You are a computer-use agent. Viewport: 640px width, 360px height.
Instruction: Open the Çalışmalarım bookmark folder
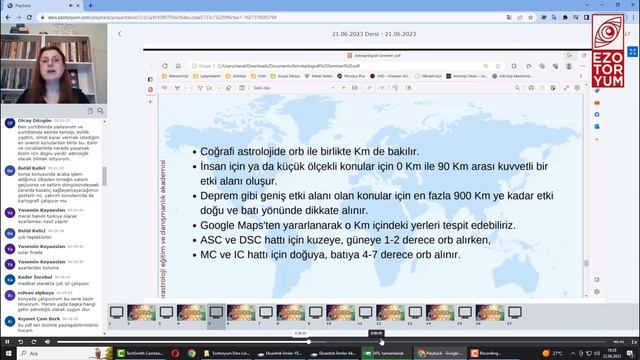(x=207, y=76)
